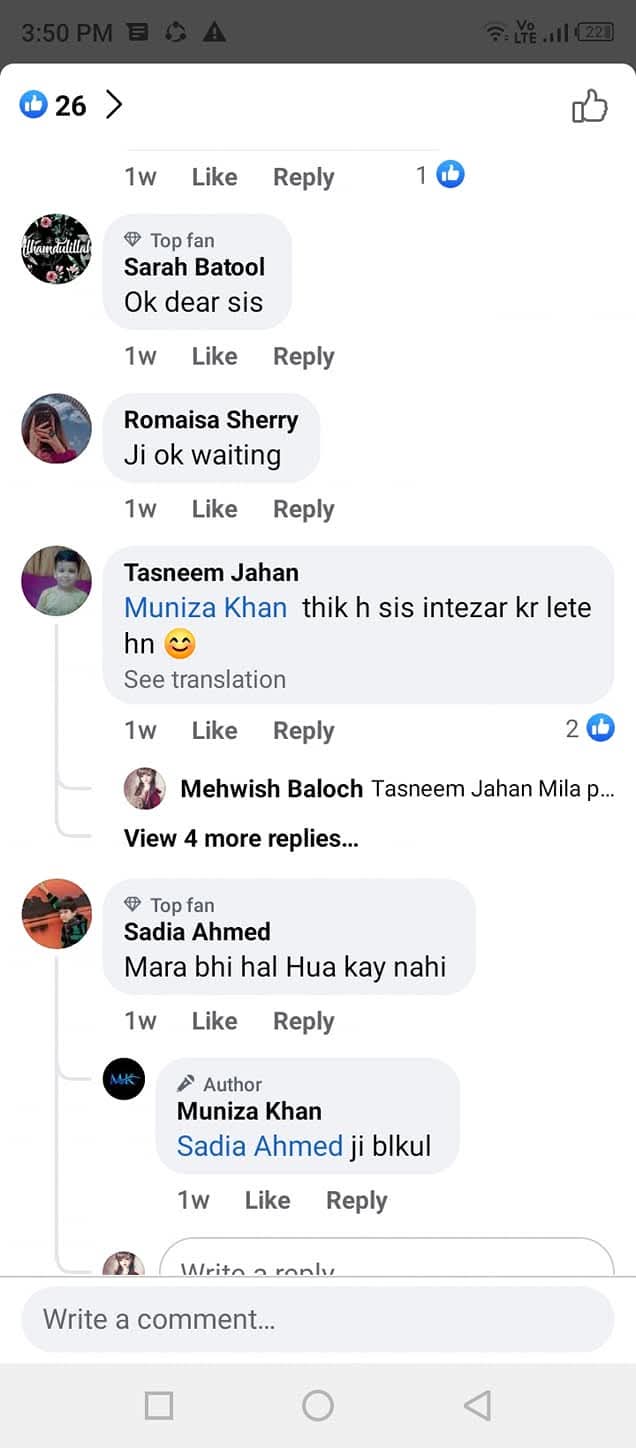Open Muniza Khan's MK author avatar
The image size is (636, 1448).
(x=124, y=1079)
